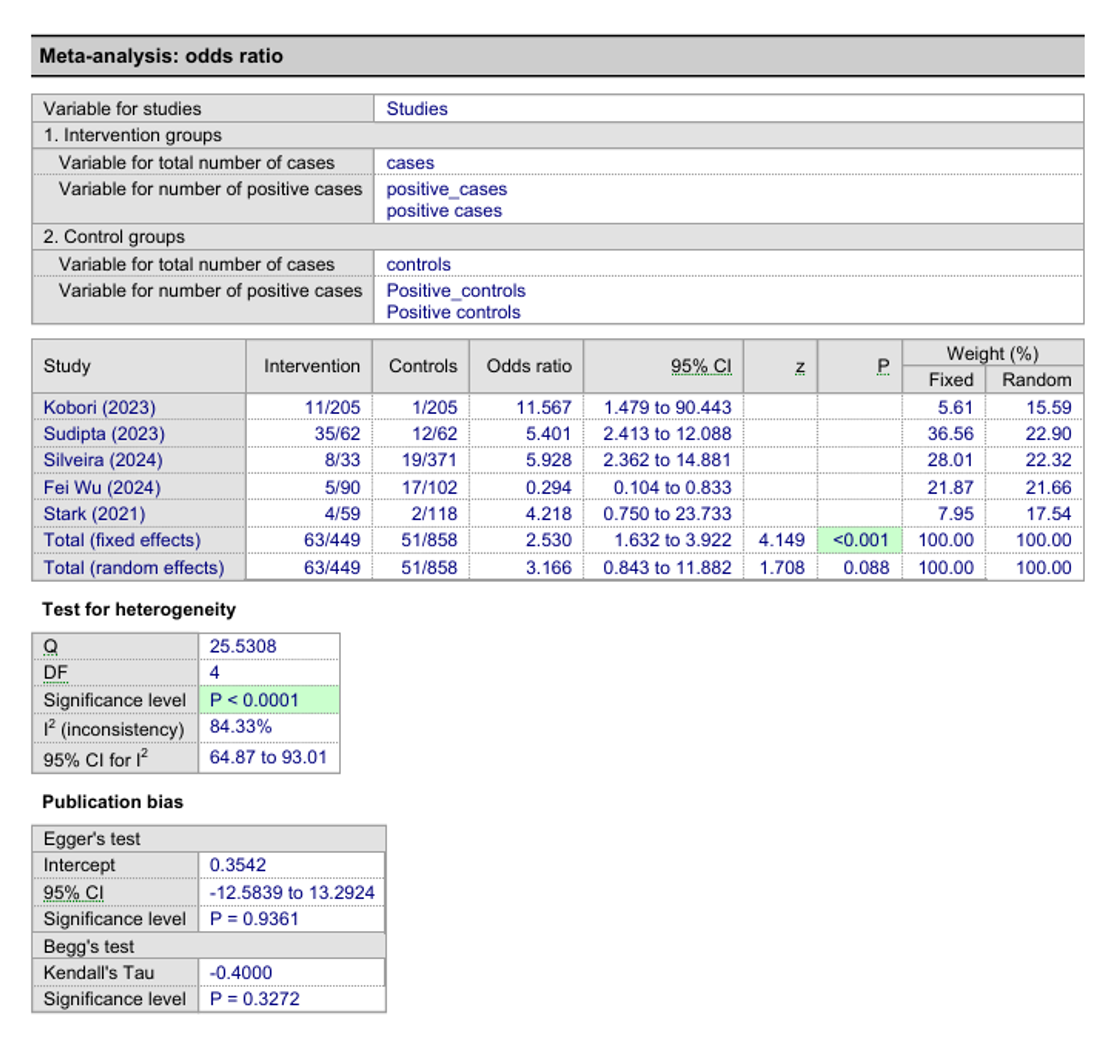Select Kobori odds ratio 11.567
This screenshot has width=1118, height=1038.
(543, 407)
